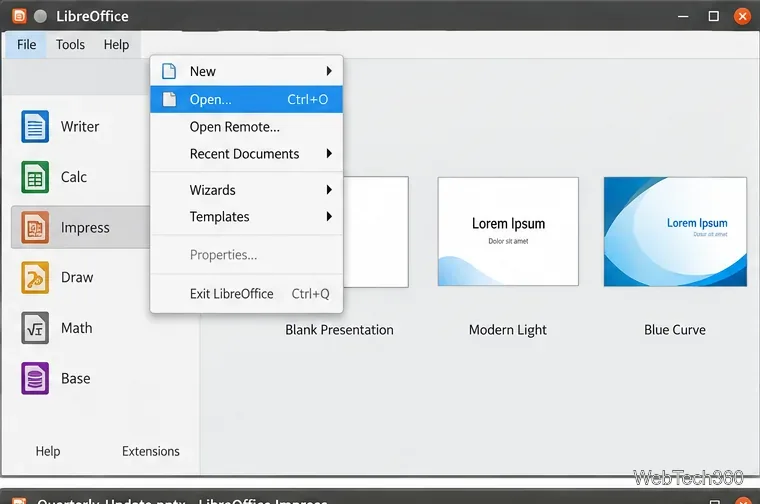Screen dimensions: 760x504
Task: Choose Exit LibreOffice menu entry
Action: [246, 294]
